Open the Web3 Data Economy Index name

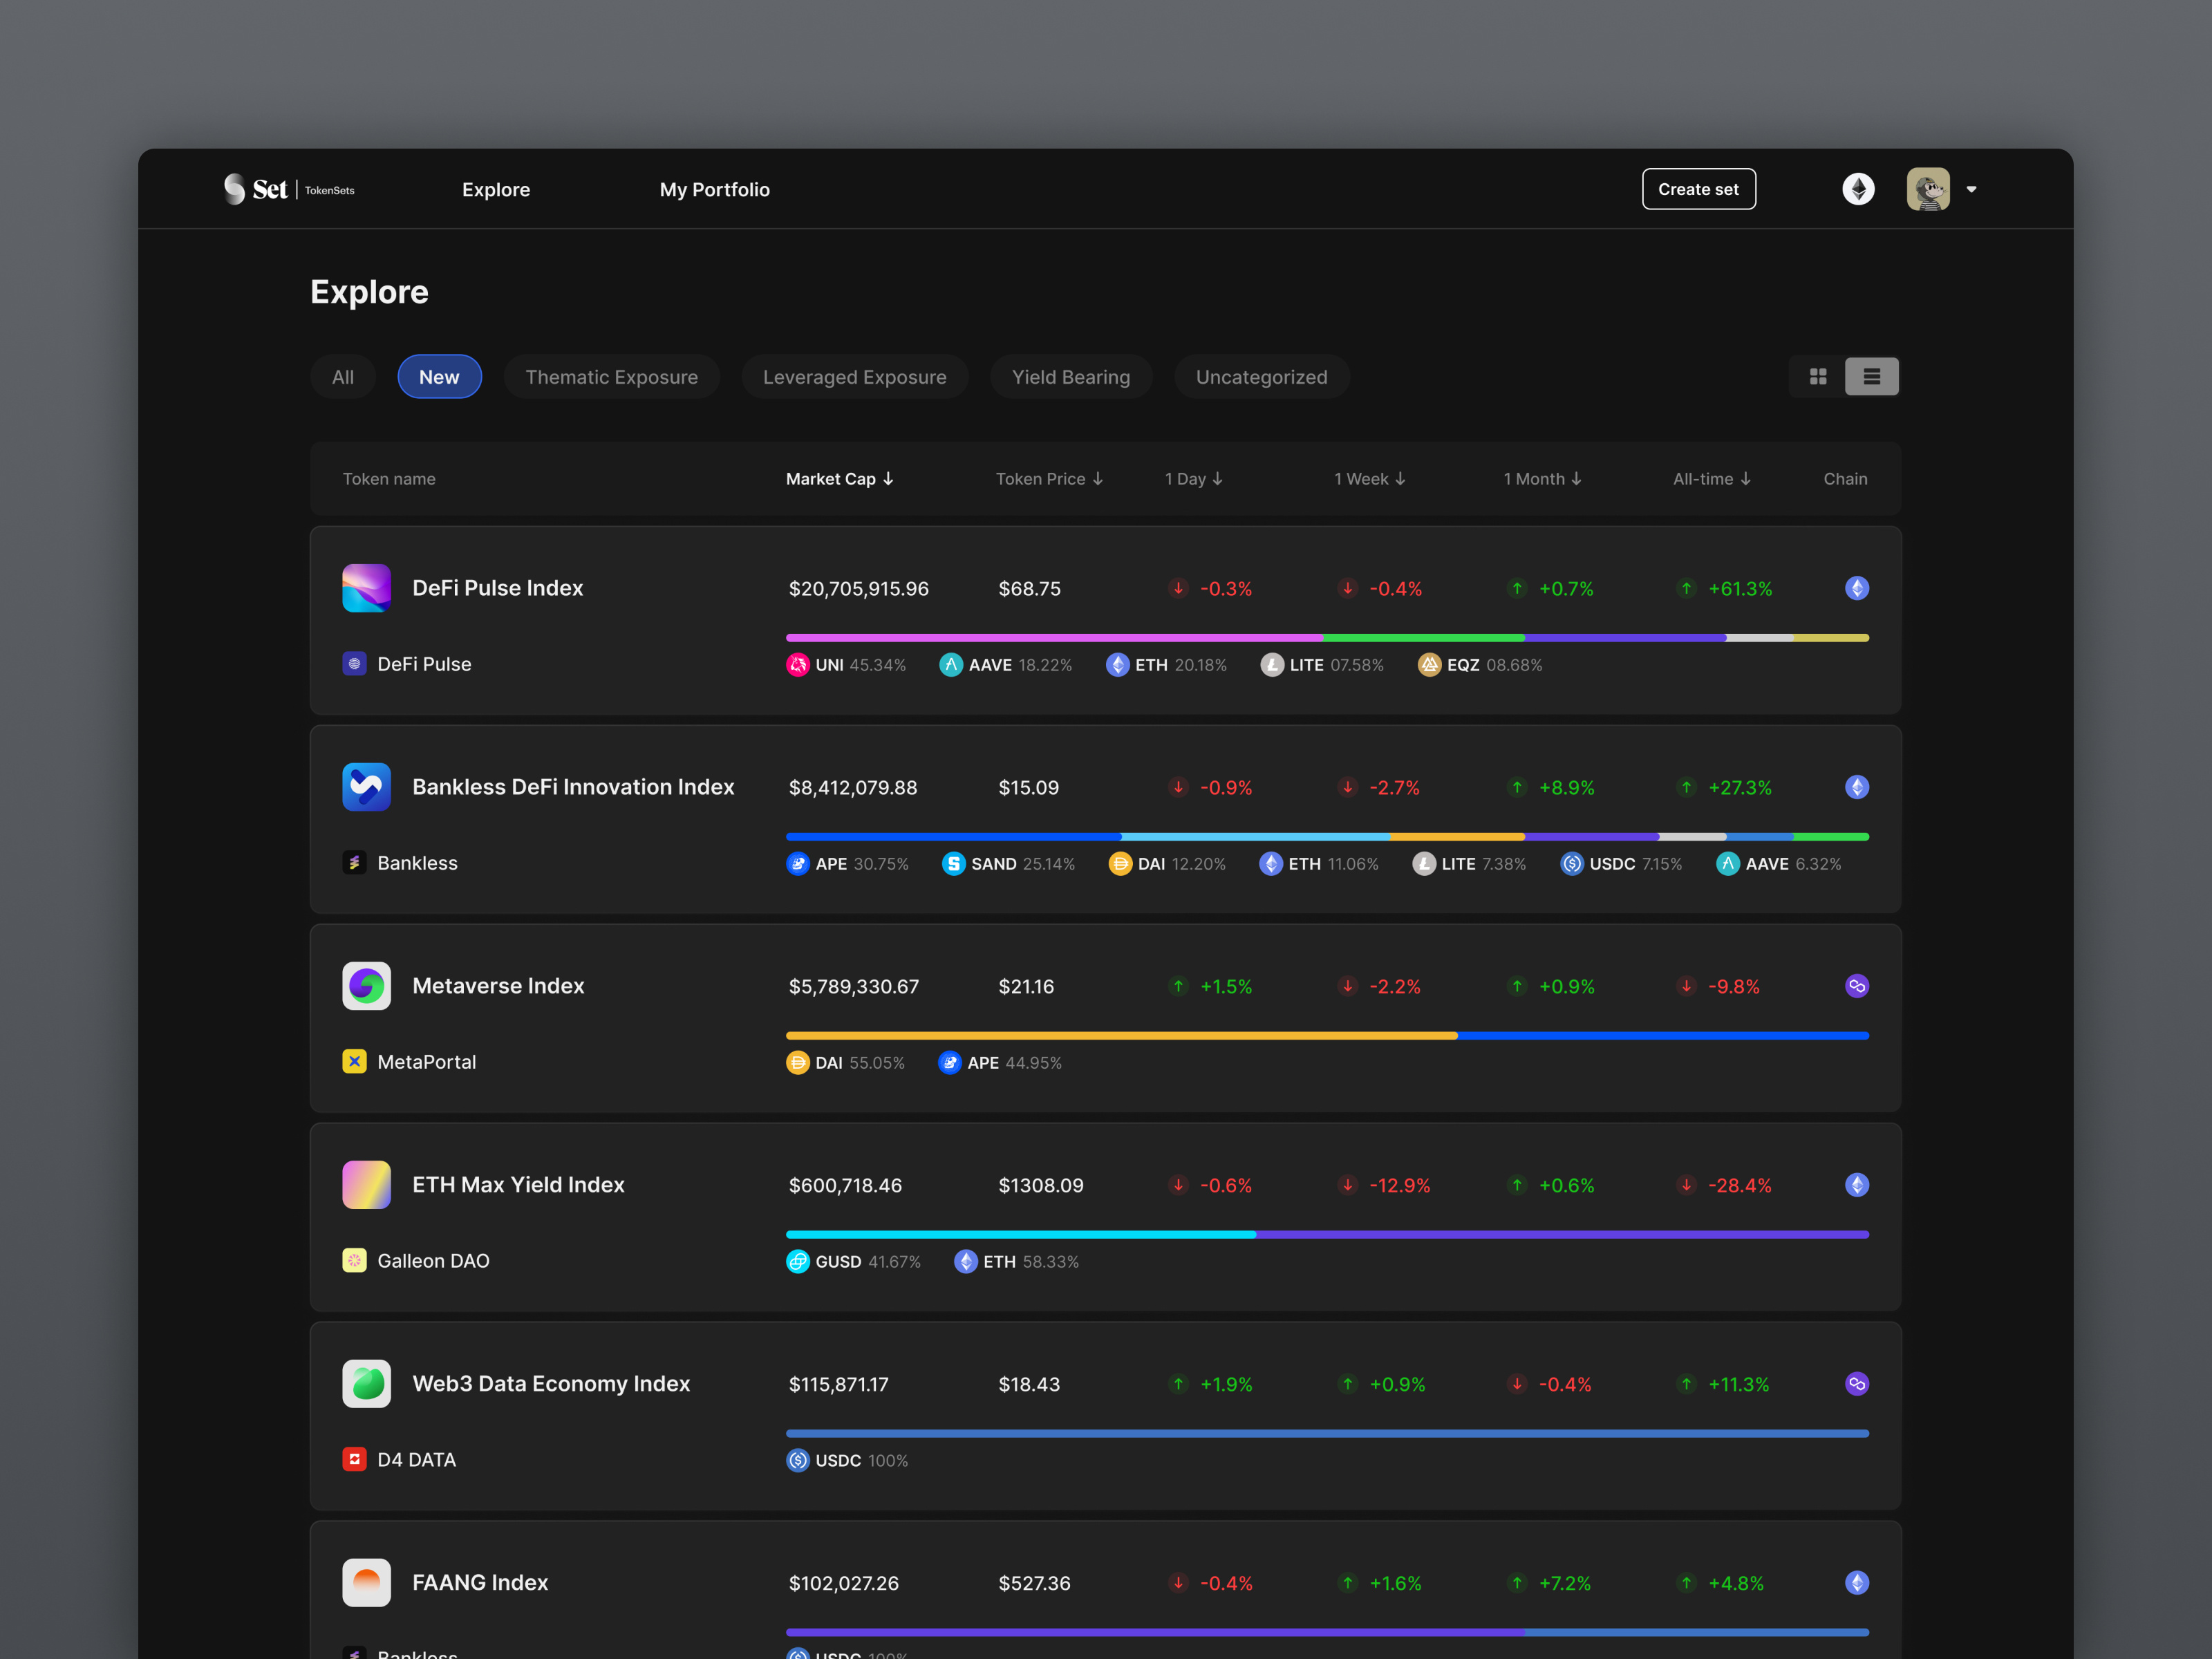551,1384
